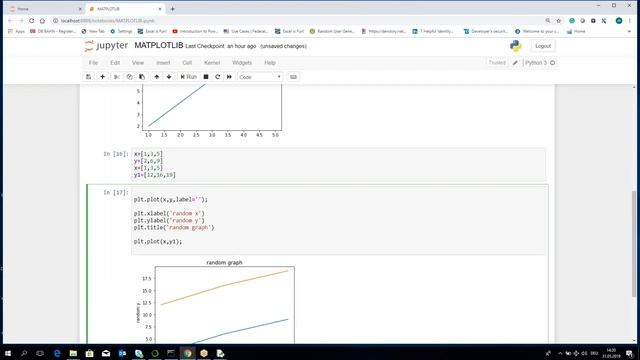The width and height of the screenshot is (640, 360).
Task: Open a new browser tab
Action: (x=172, y=9)
